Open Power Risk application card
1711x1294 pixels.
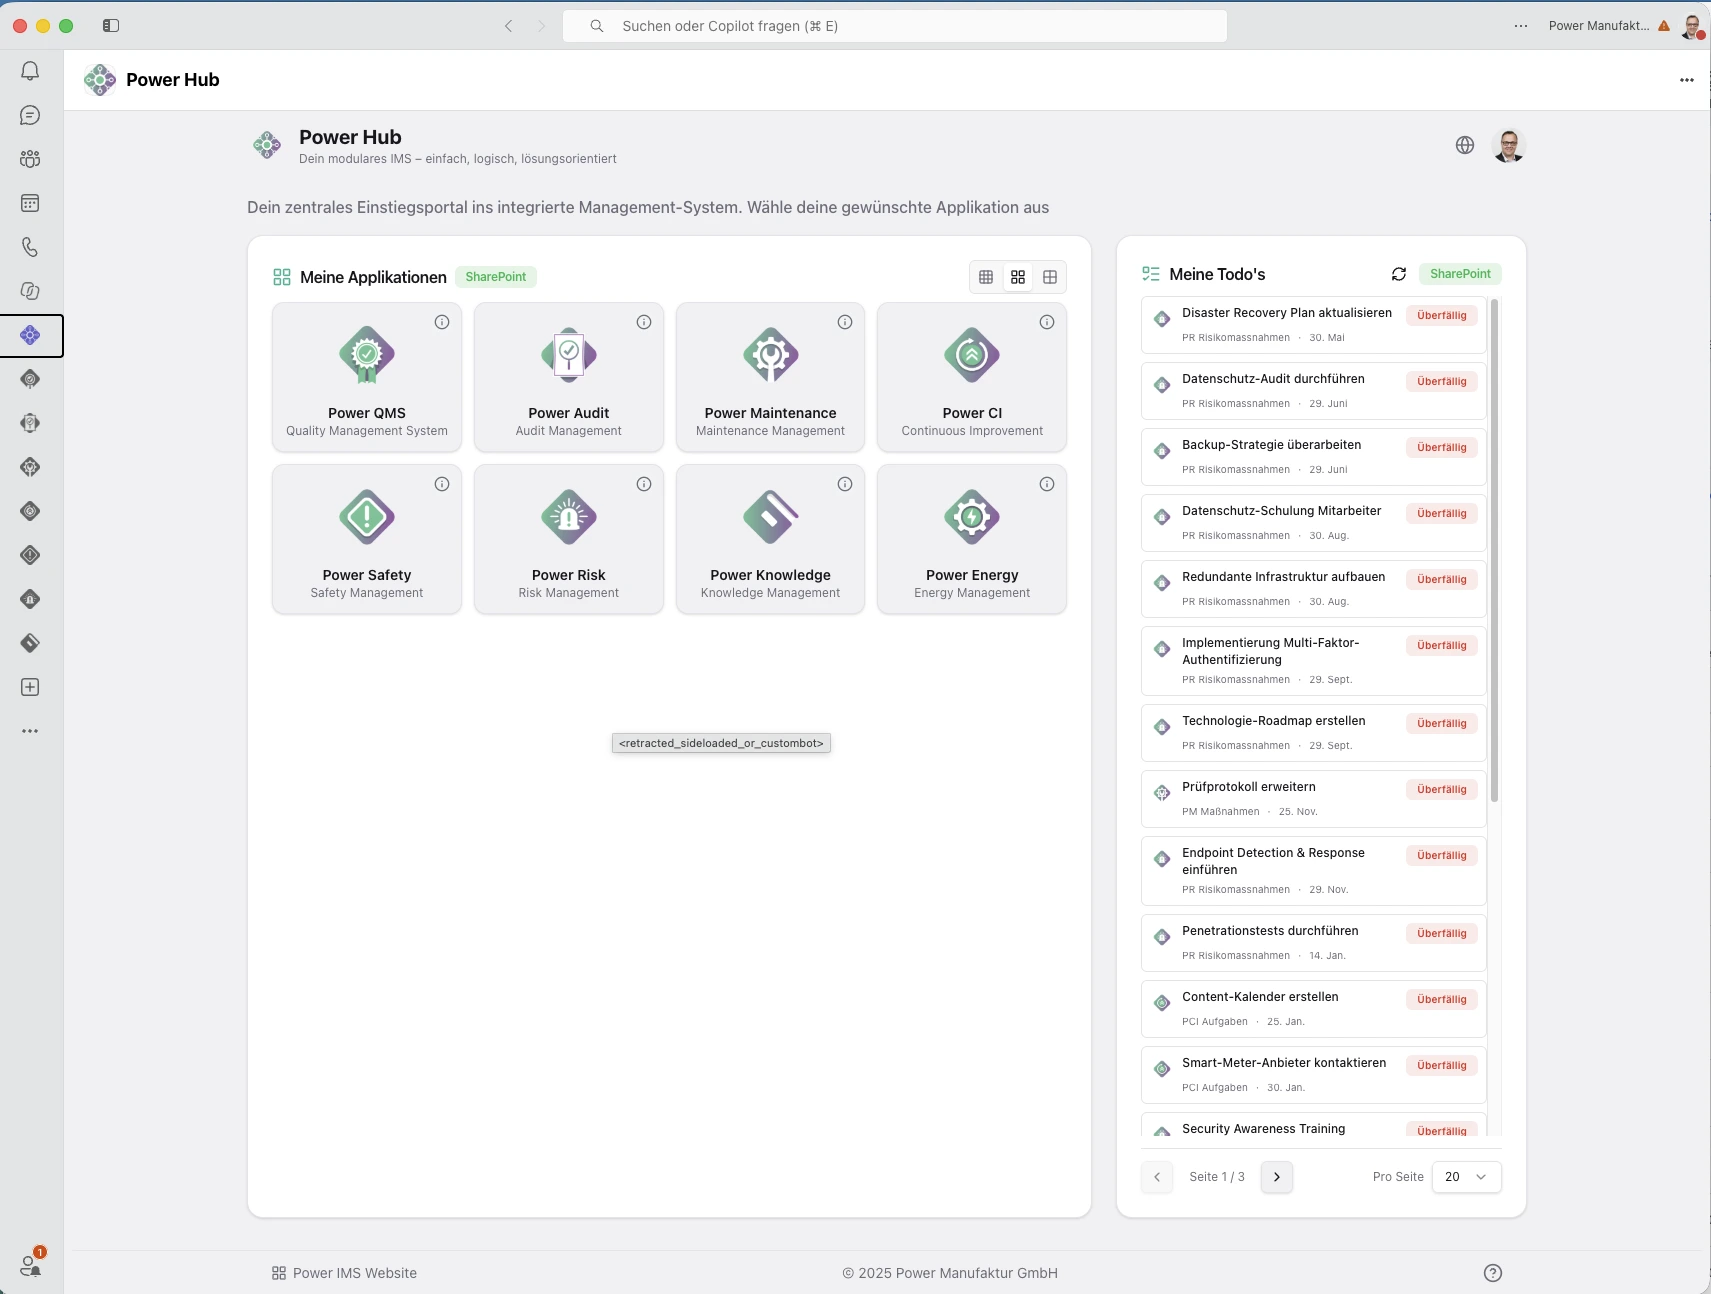coord(569,539)
